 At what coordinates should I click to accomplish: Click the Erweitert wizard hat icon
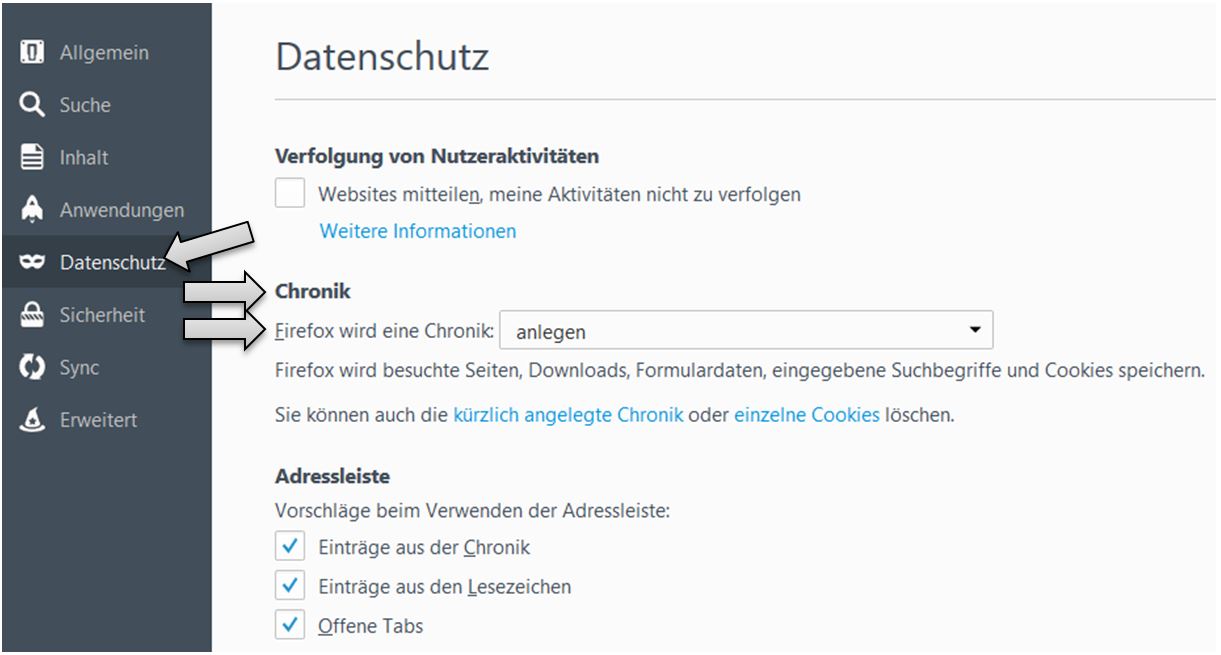pyautogui.click(x=32, y=420)
